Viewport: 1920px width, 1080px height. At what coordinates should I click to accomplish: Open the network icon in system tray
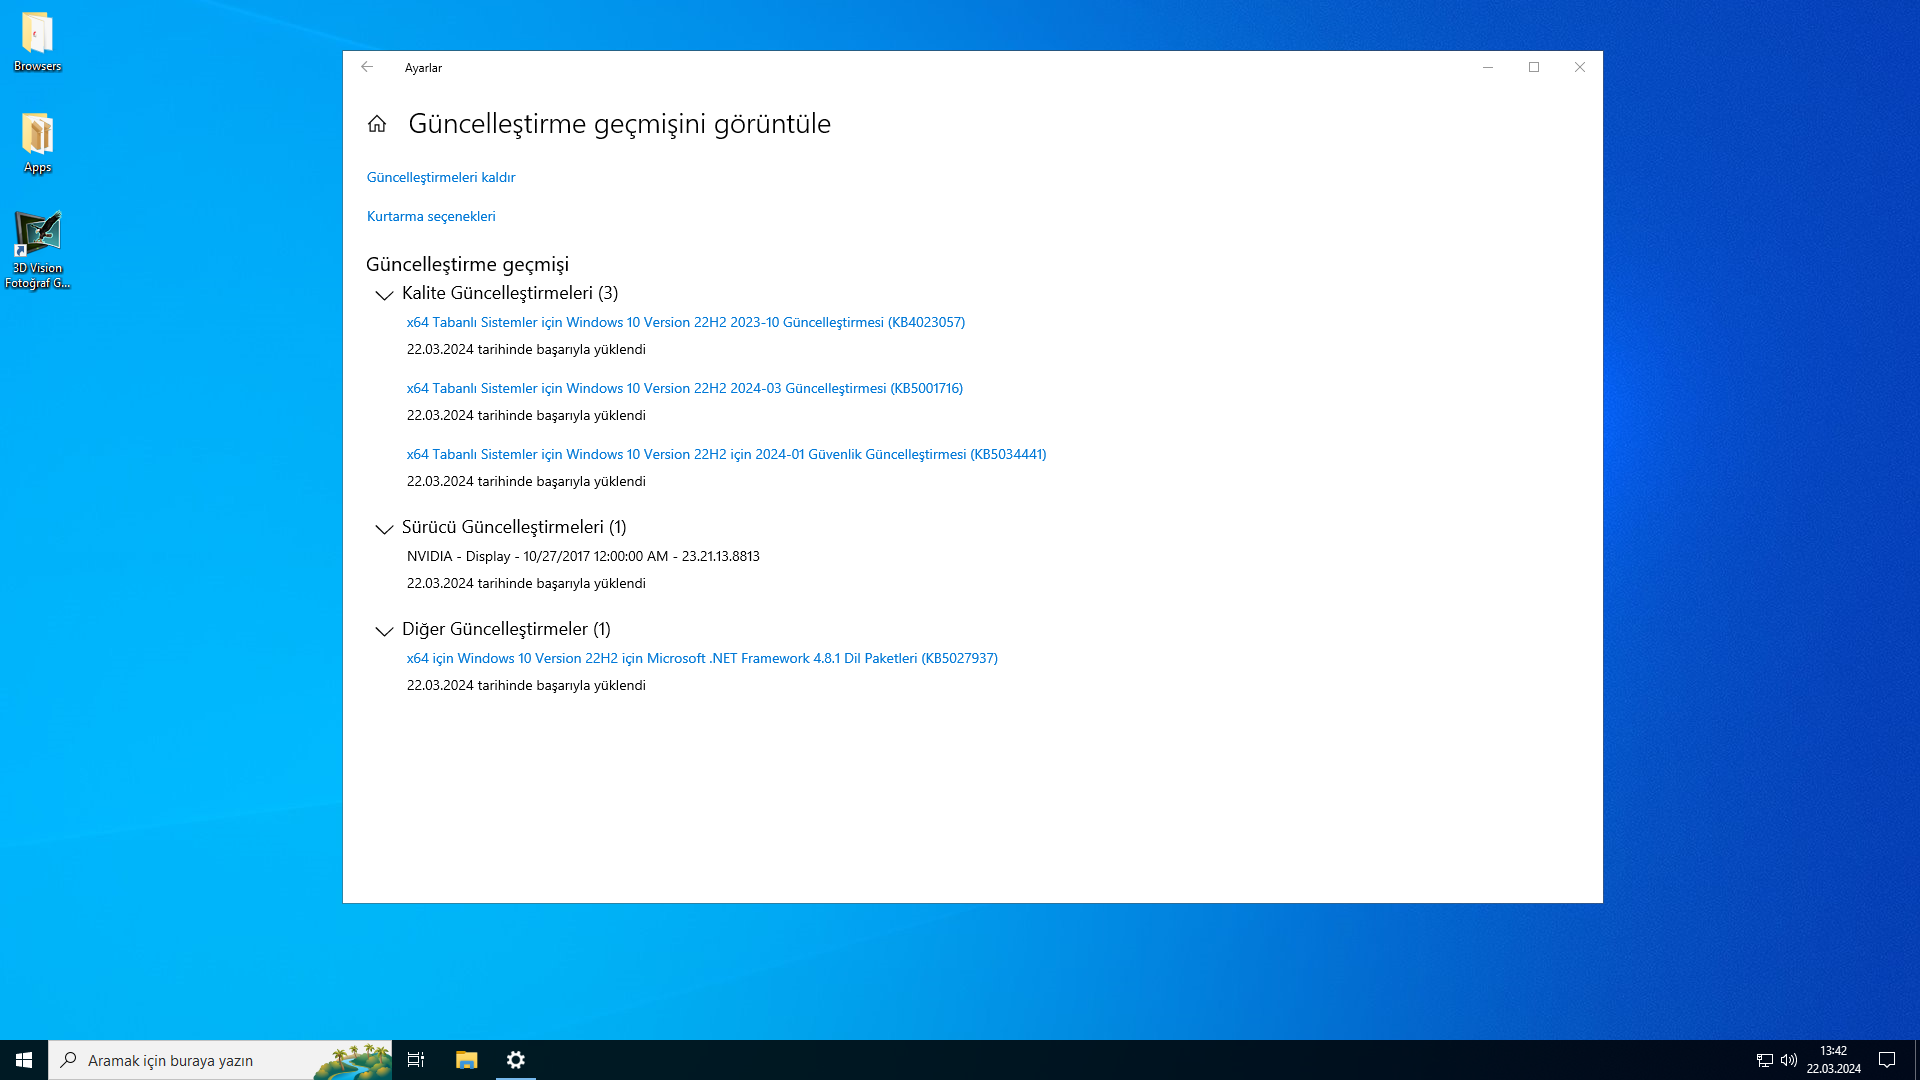pyautogui.click(x=1765, y=1060)
